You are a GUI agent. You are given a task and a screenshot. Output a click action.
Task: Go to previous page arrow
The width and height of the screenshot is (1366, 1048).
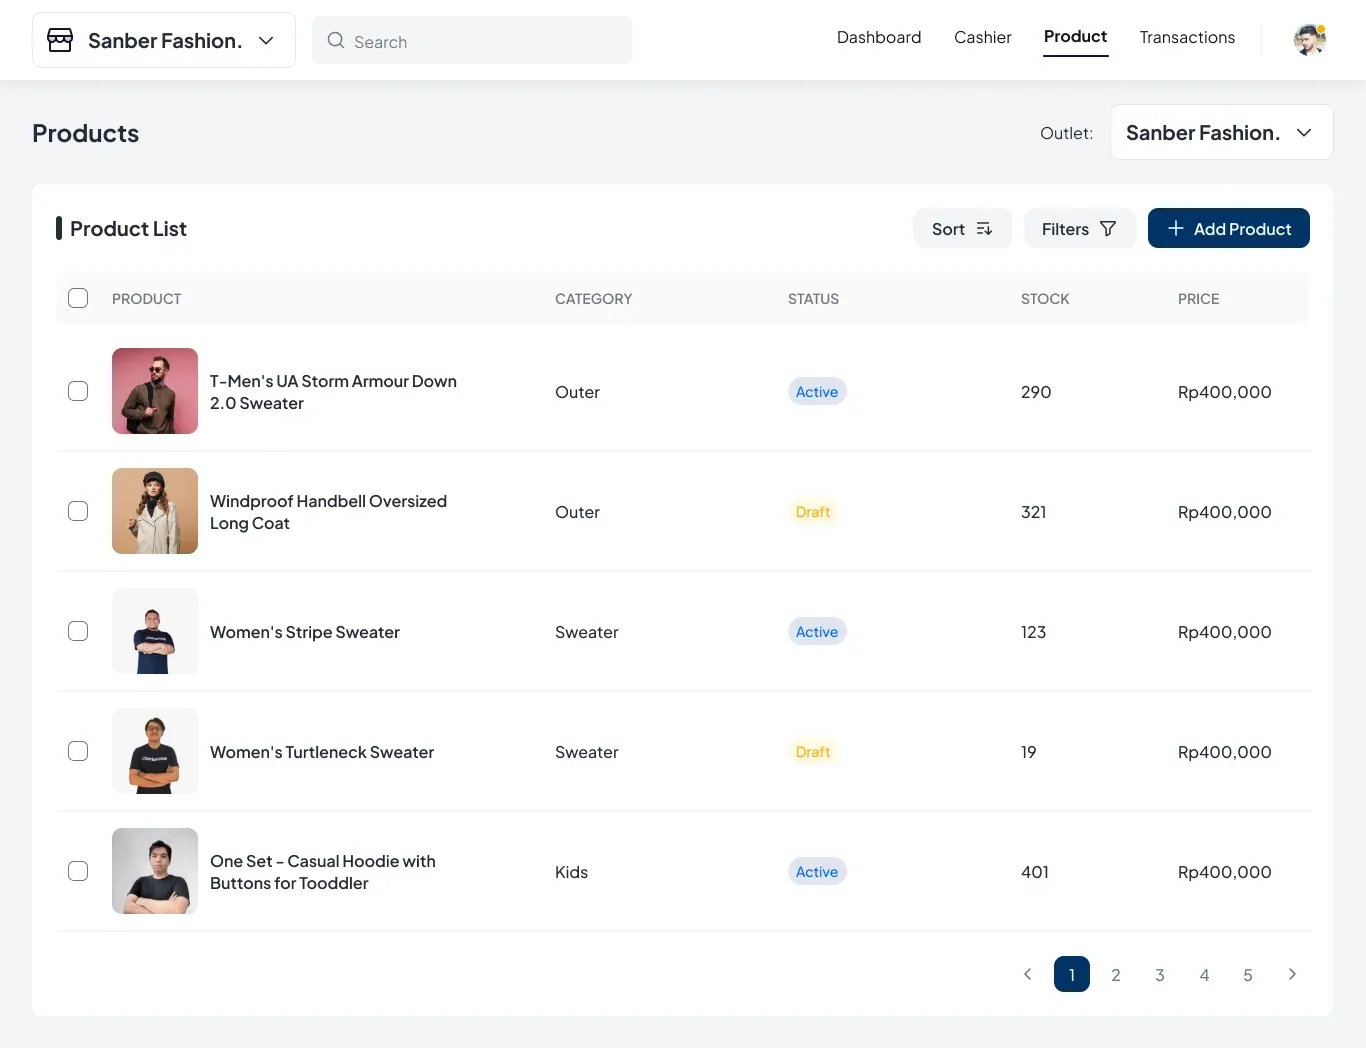tap(1027, 974)
